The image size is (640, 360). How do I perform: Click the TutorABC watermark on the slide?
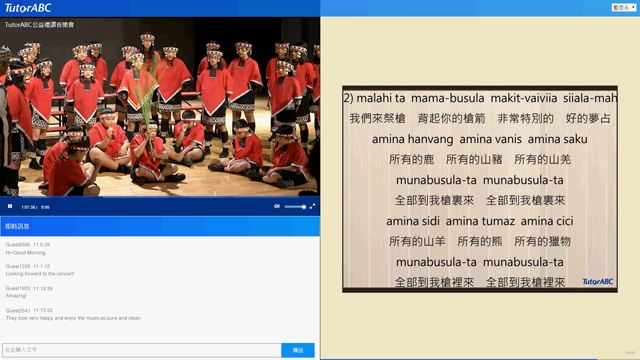click(x=598, y=282)
